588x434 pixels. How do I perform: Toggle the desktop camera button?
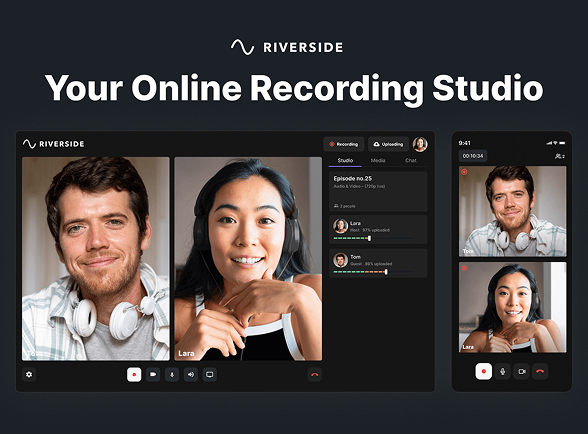[x=153, y=374]
